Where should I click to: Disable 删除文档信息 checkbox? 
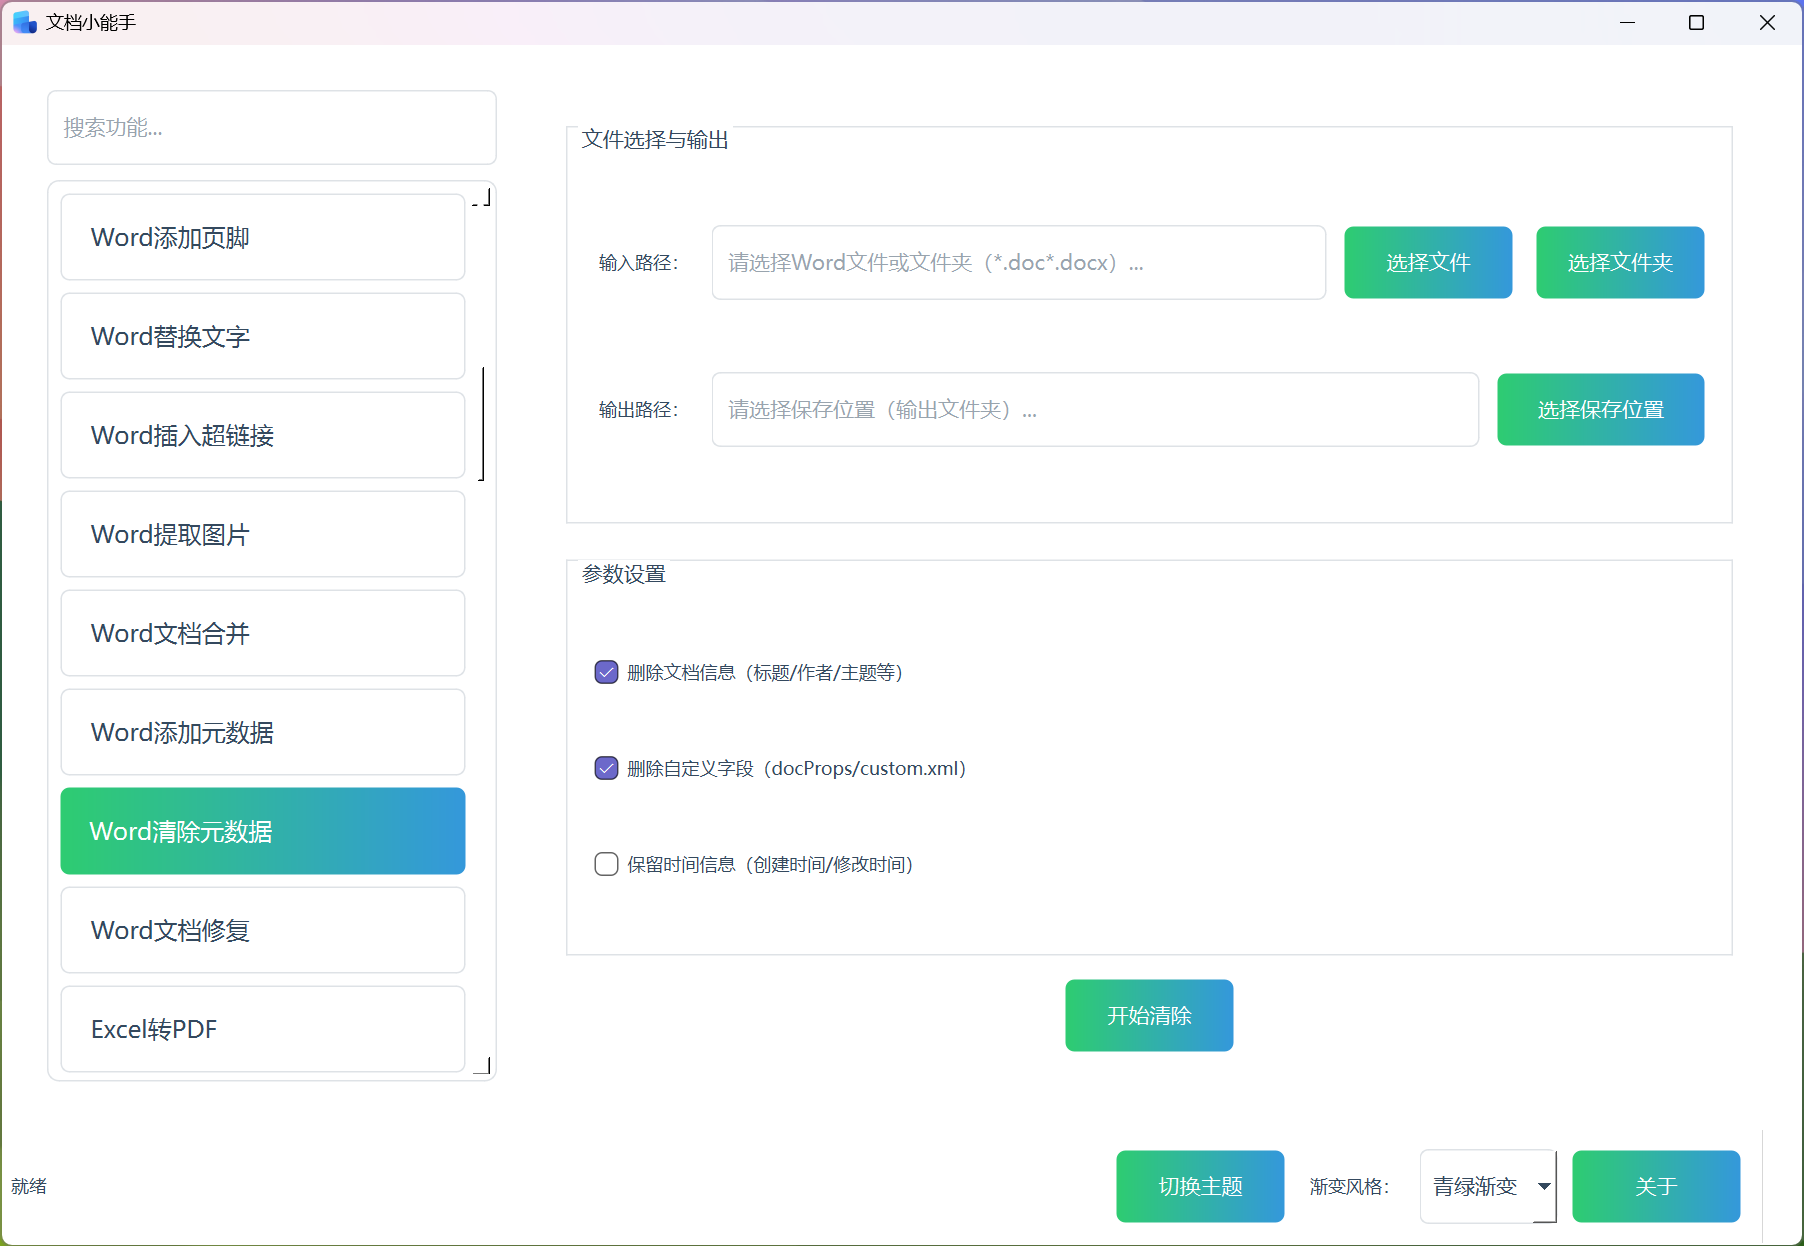pyautogui.click(x=606, y=672)
